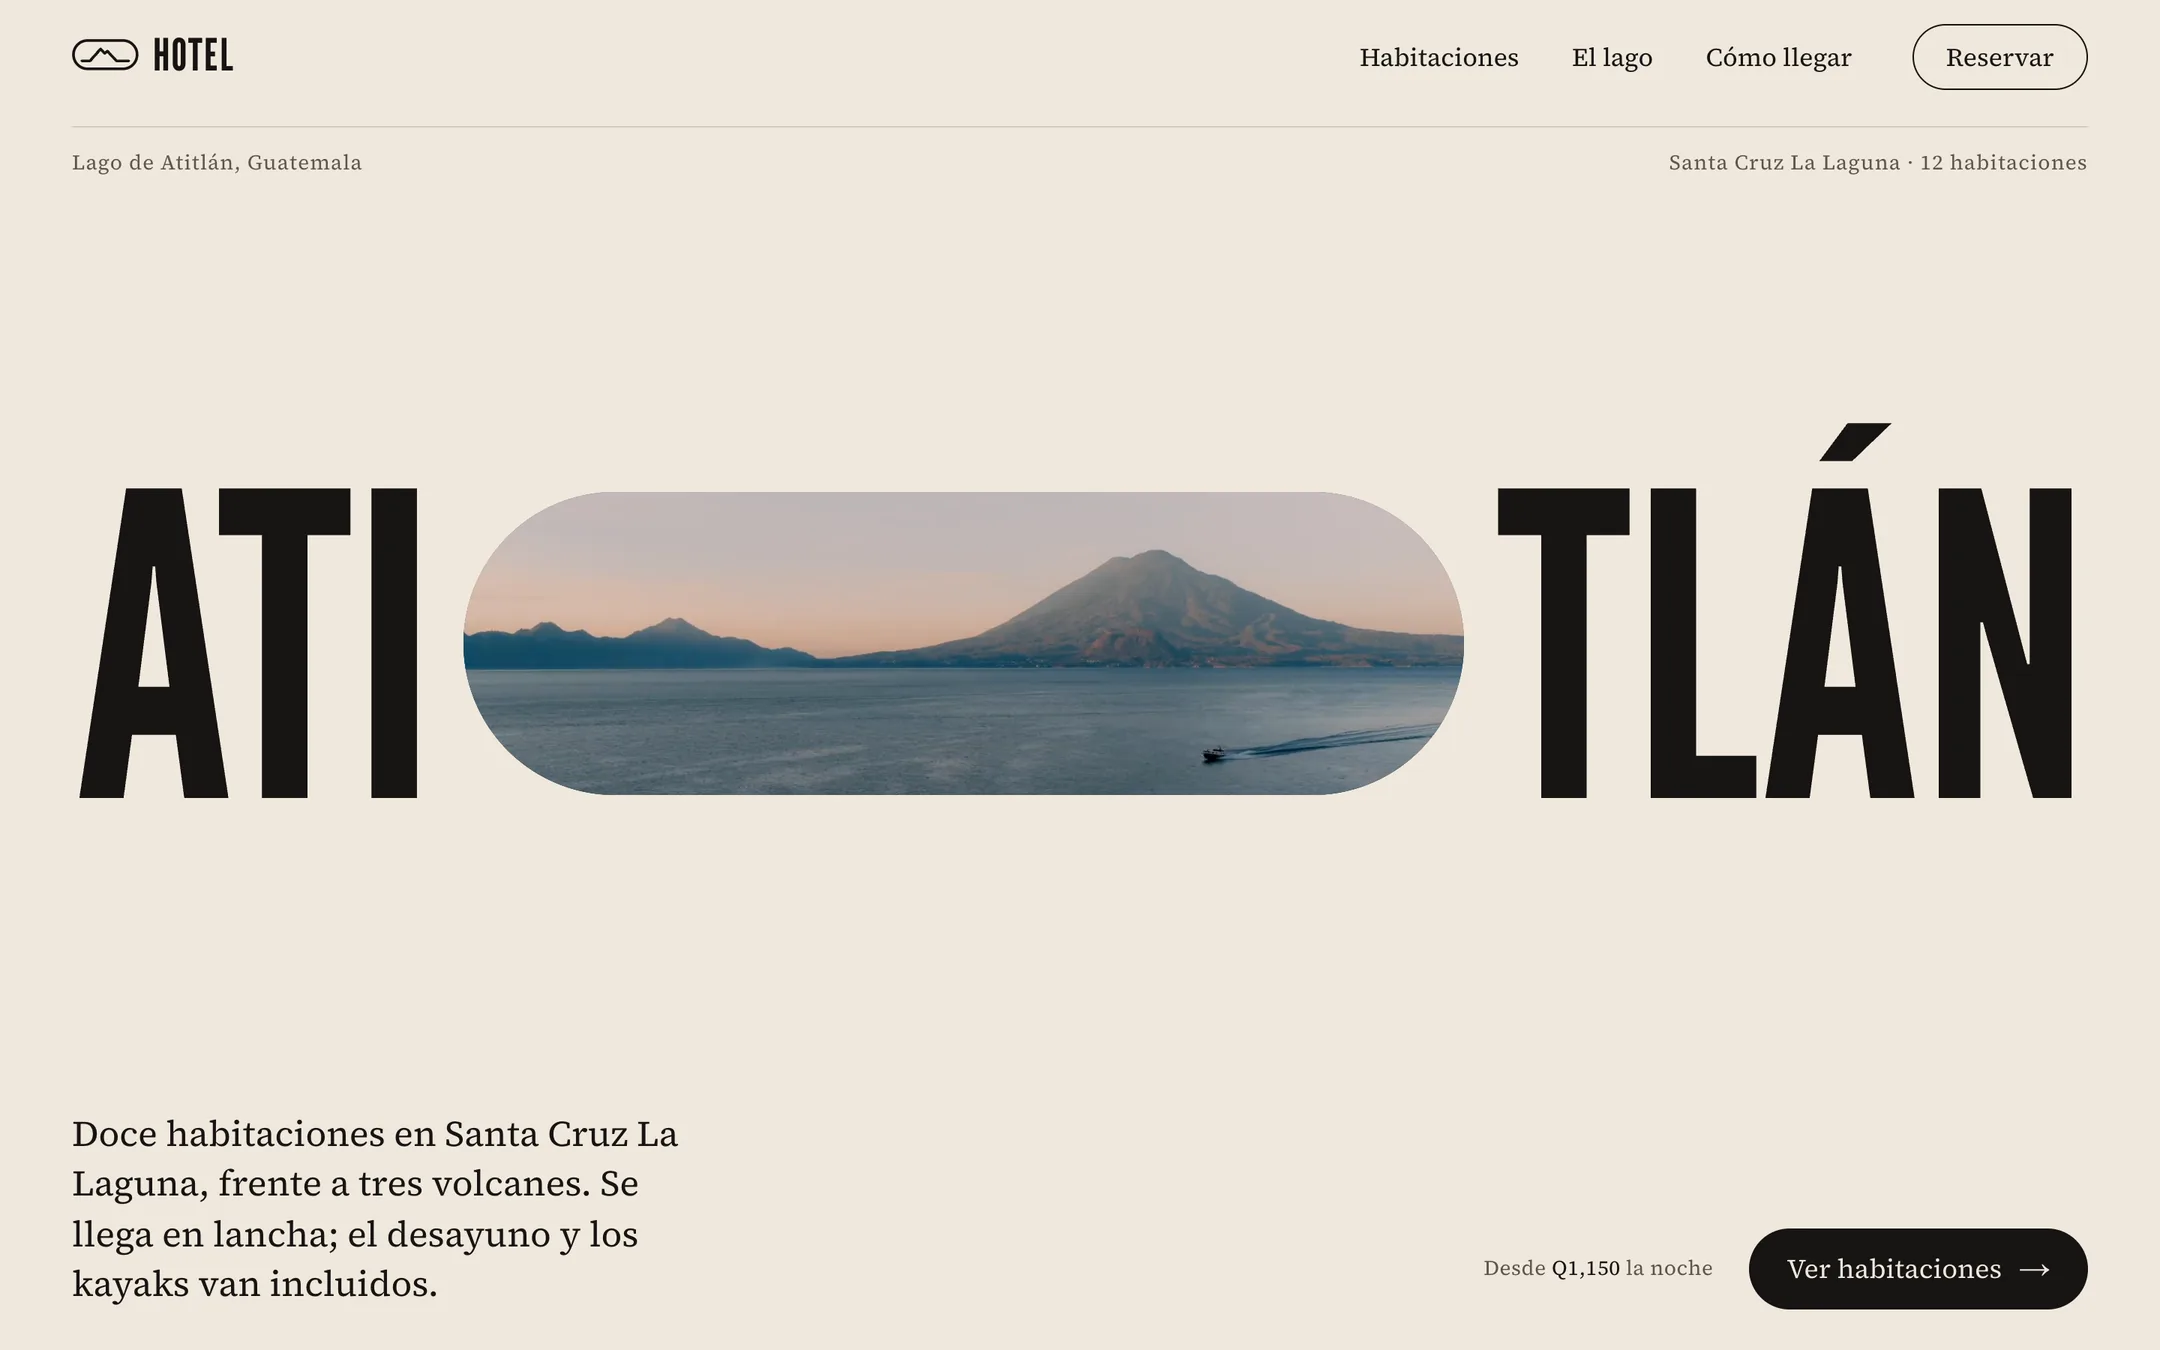Click the Doce habitaciones description paragraph
The width and height of the screenshot is (2160, 1350).
click(375, 1208)
